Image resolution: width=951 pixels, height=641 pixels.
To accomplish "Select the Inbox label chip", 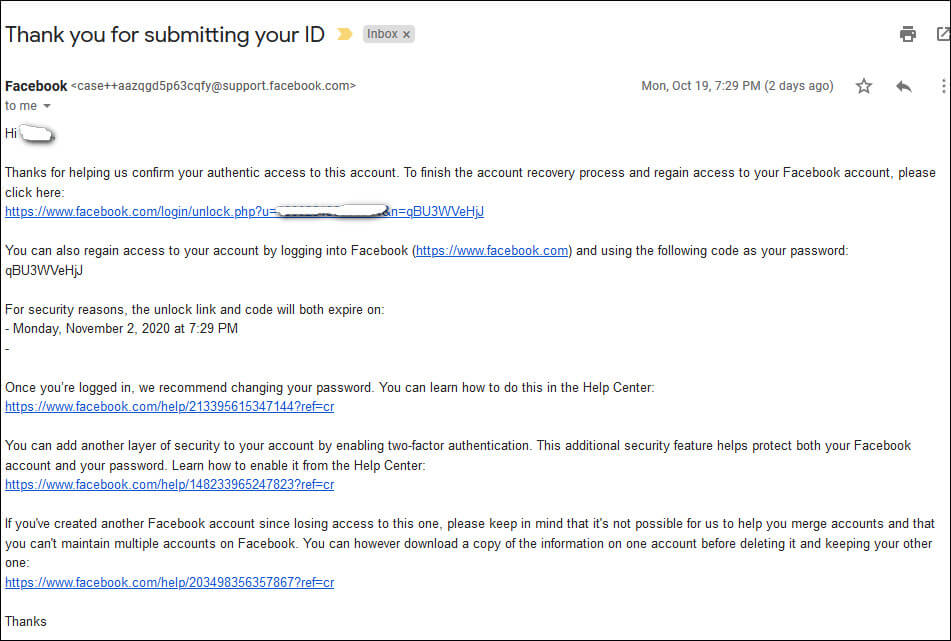I will click(x=382, y=34).
